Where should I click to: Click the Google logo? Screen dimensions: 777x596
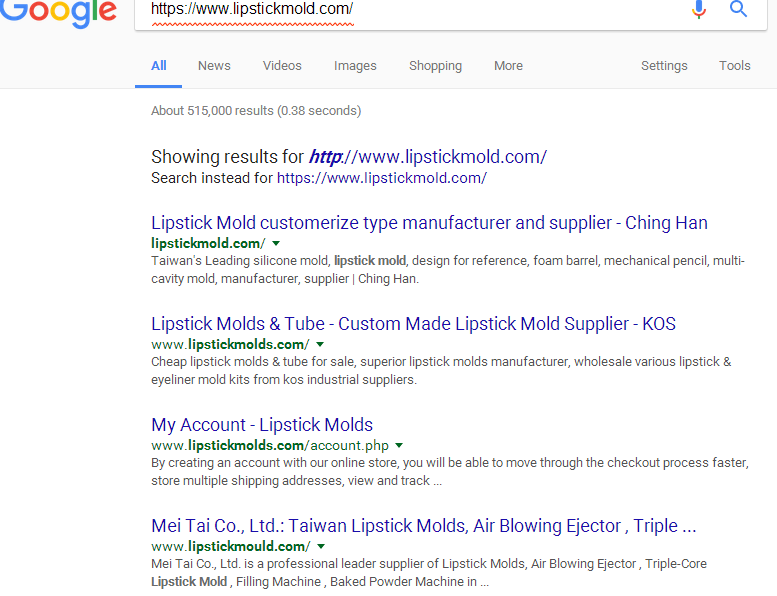tap(58, 12)
